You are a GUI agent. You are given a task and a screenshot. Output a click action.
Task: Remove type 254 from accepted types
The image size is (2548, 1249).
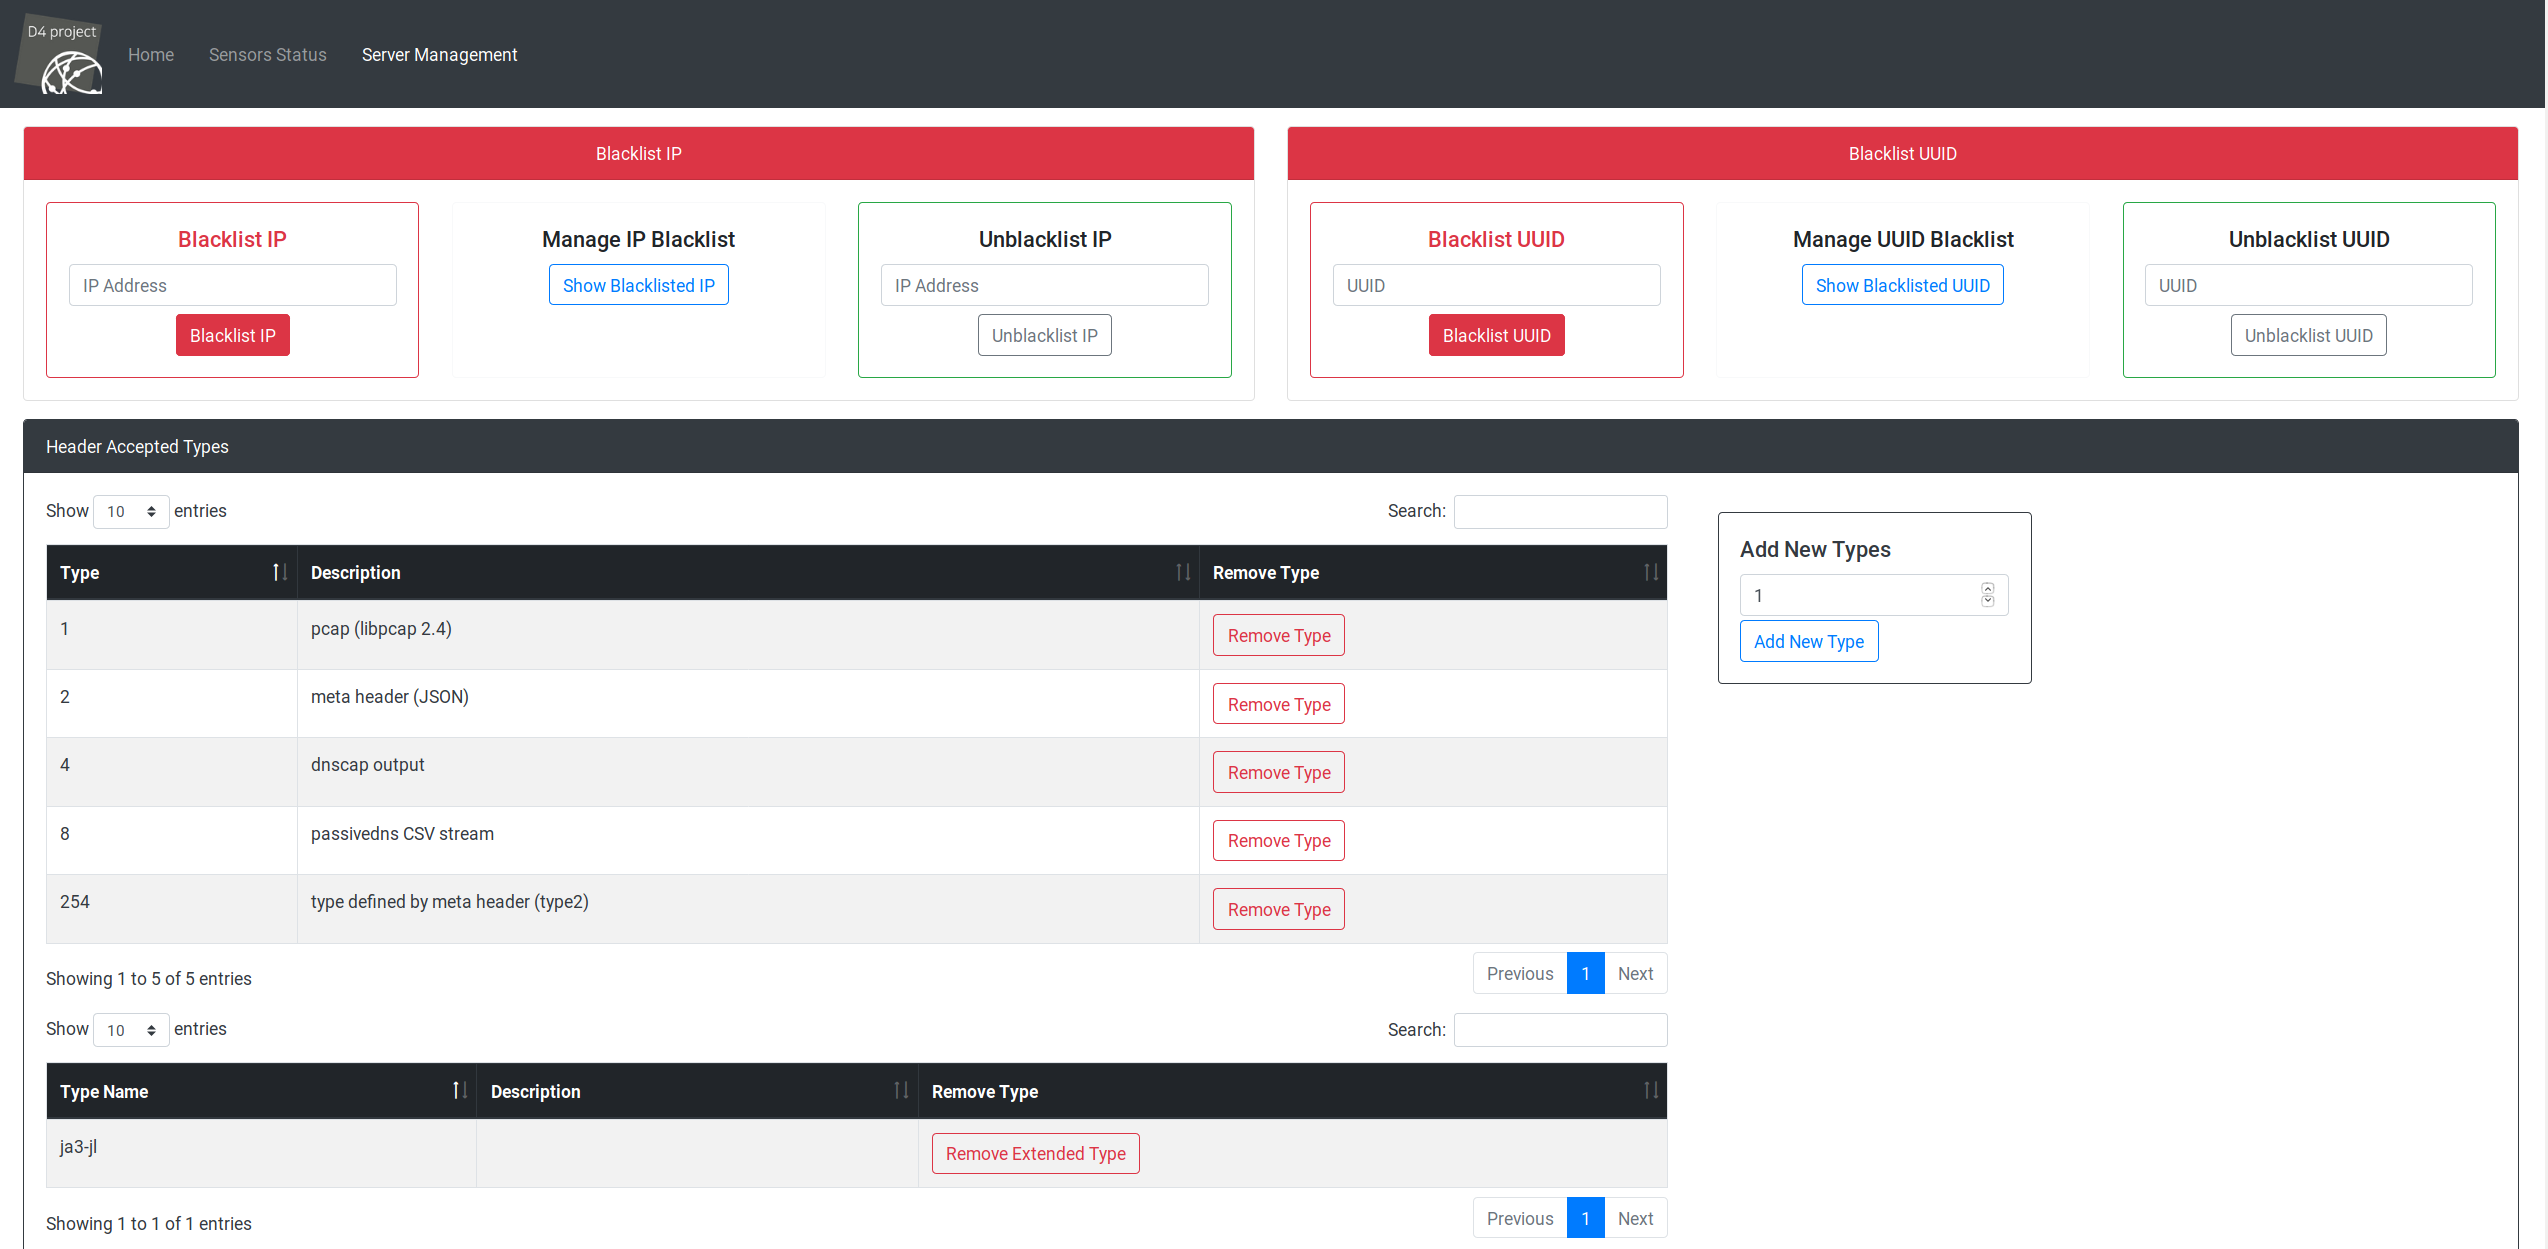[1278, 909]
